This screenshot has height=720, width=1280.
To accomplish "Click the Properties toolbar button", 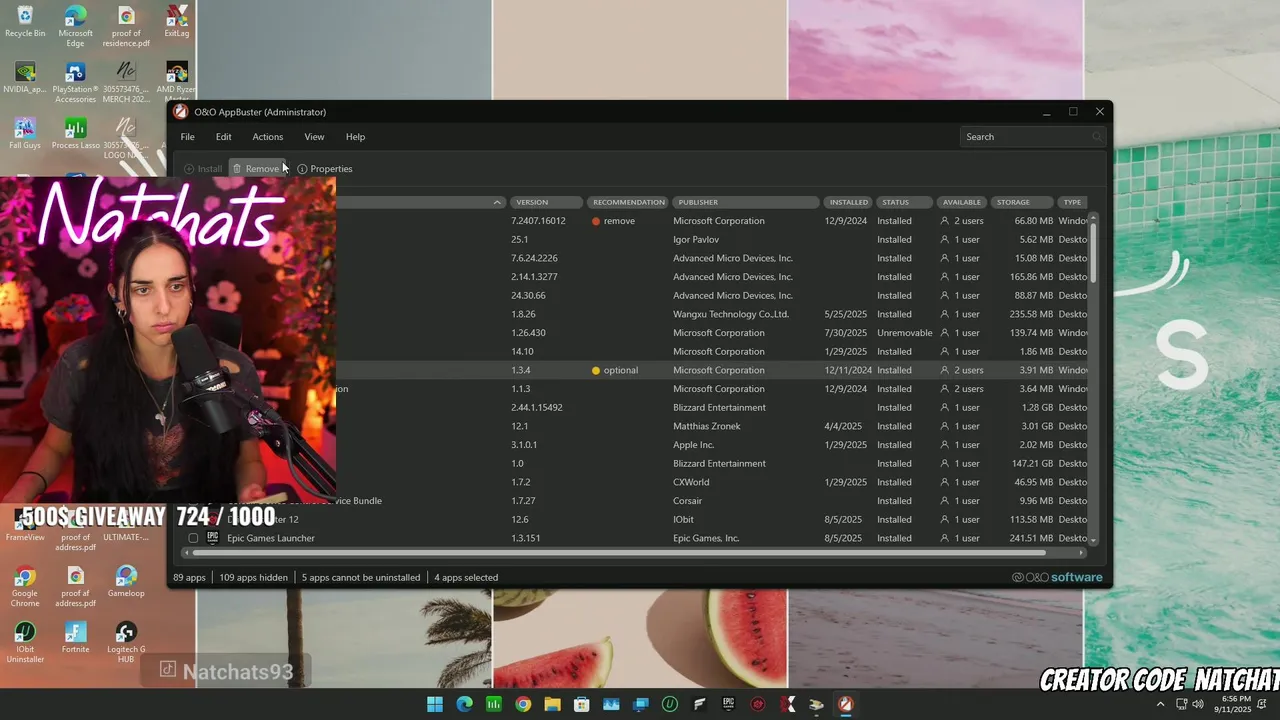I will [x=325, y=169].
